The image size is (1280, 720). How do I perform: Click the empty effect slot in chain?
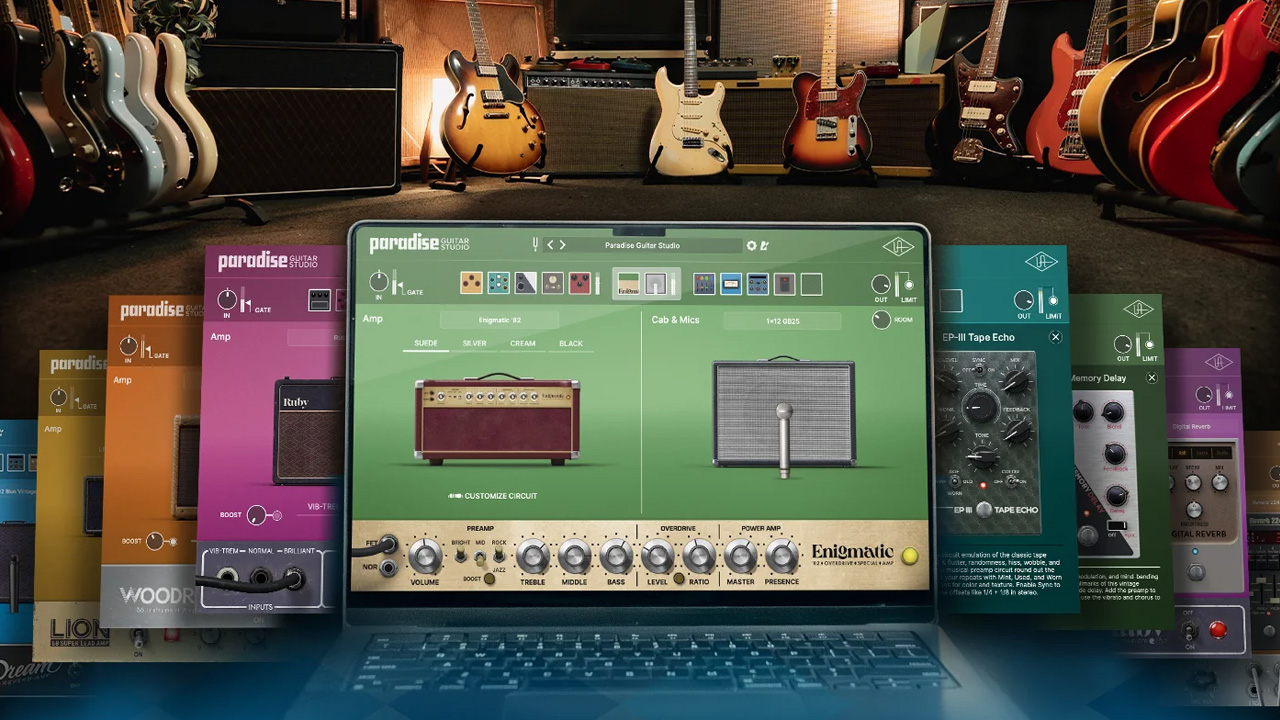click(811, 284)
